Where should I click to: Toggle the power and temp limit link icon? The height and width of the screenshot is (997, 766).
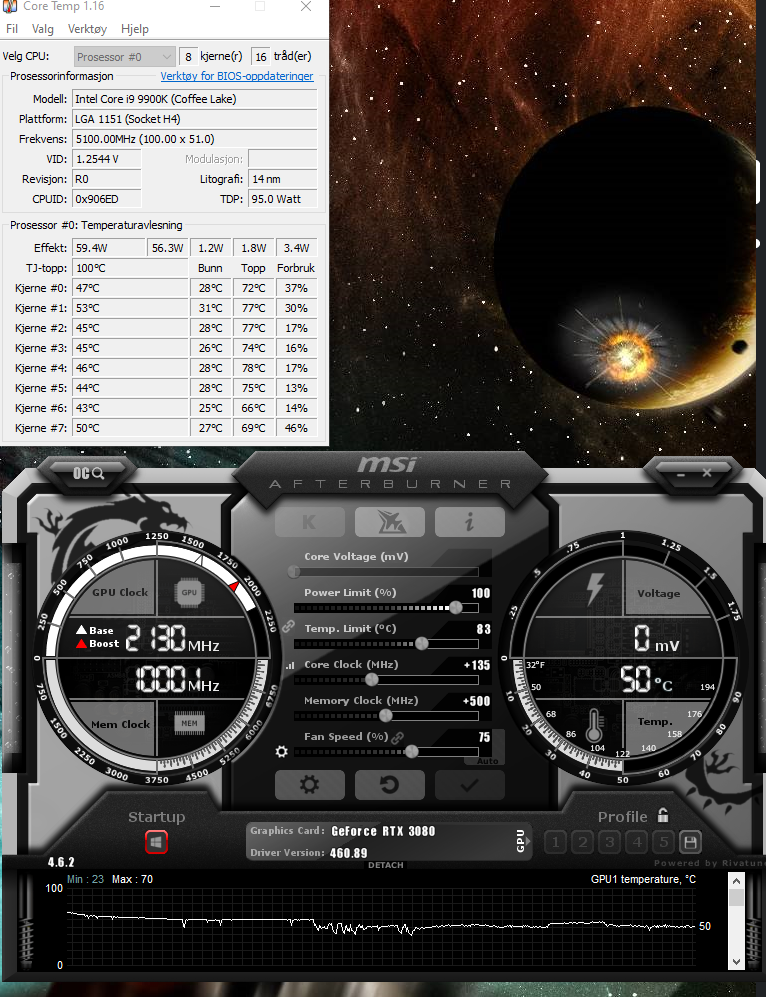point(288,626)
